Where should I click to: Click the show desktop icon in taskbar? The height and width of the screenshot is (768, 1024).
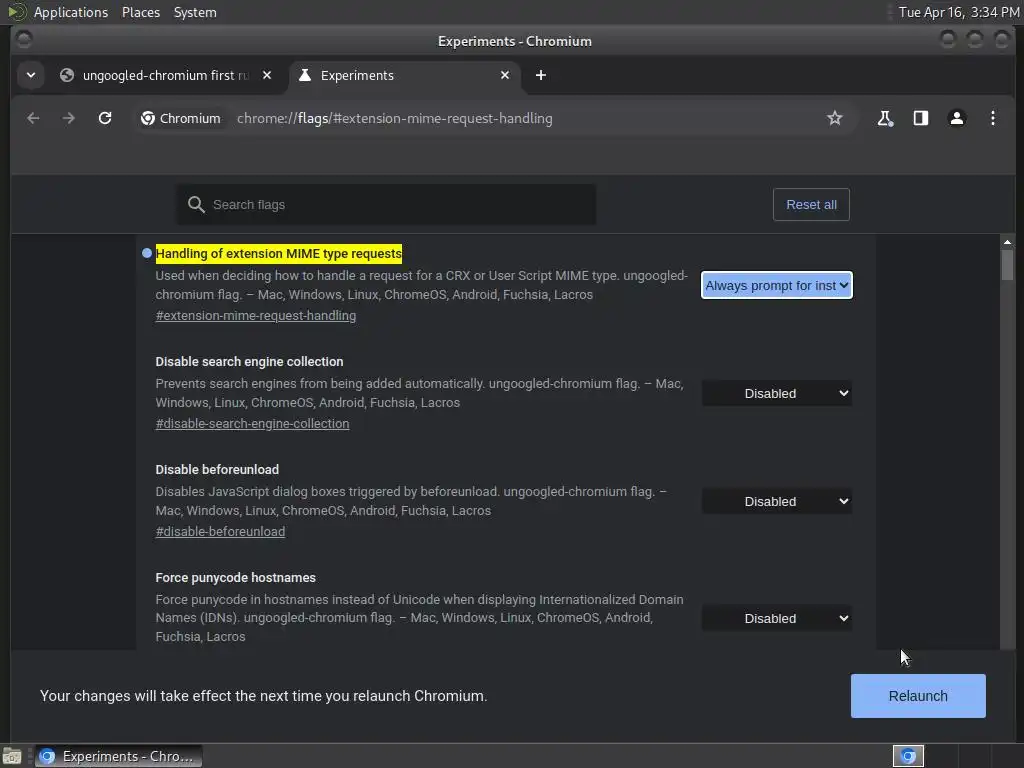tap(12, 756)
